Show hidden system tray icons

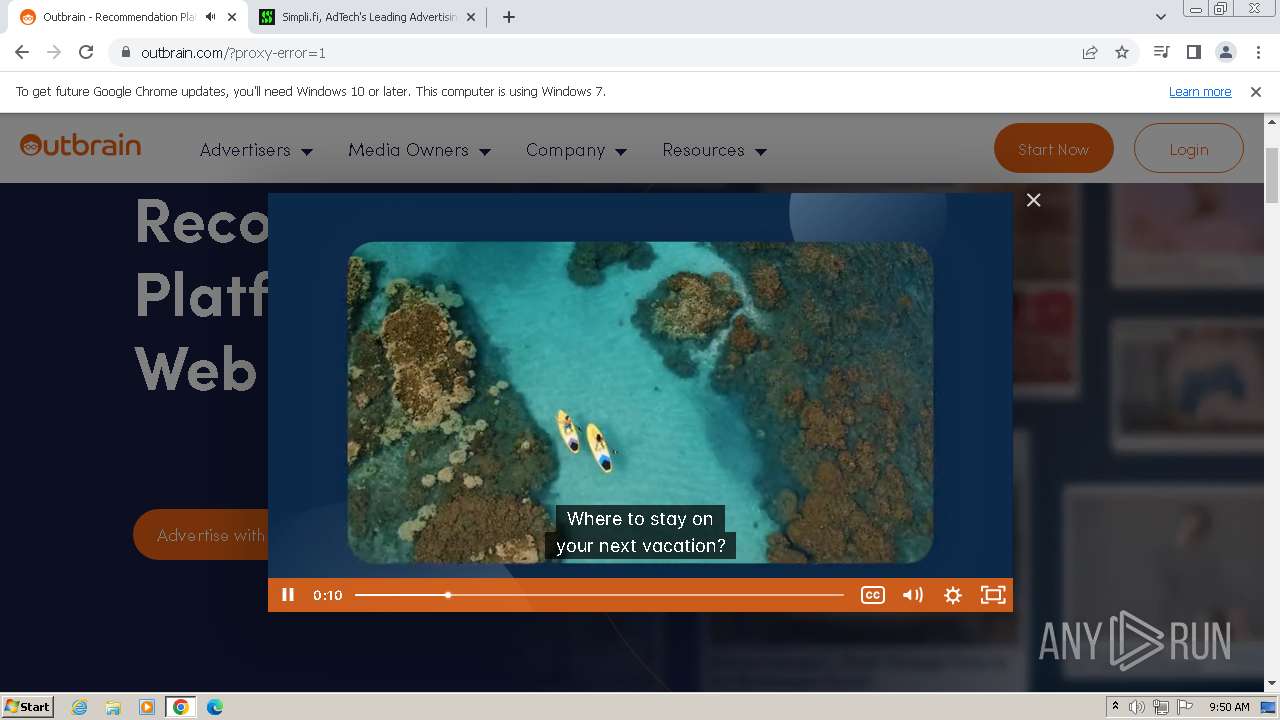[x=1115, y=706]
